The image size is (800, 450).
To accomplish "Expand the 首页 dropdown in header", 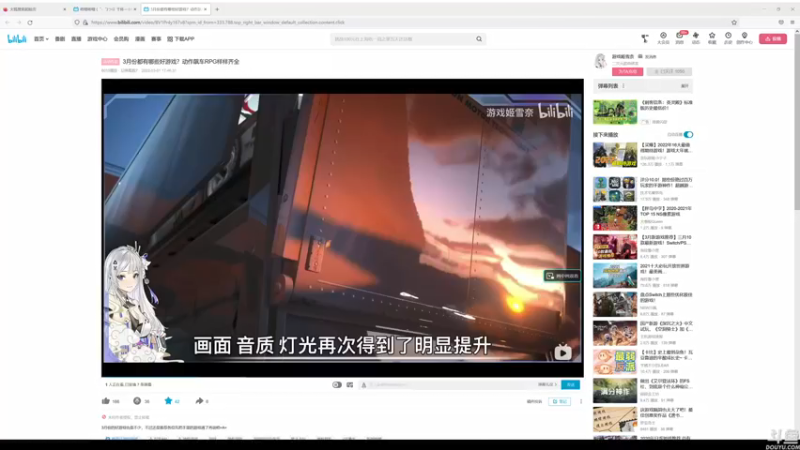I will [x=41, y=39].
